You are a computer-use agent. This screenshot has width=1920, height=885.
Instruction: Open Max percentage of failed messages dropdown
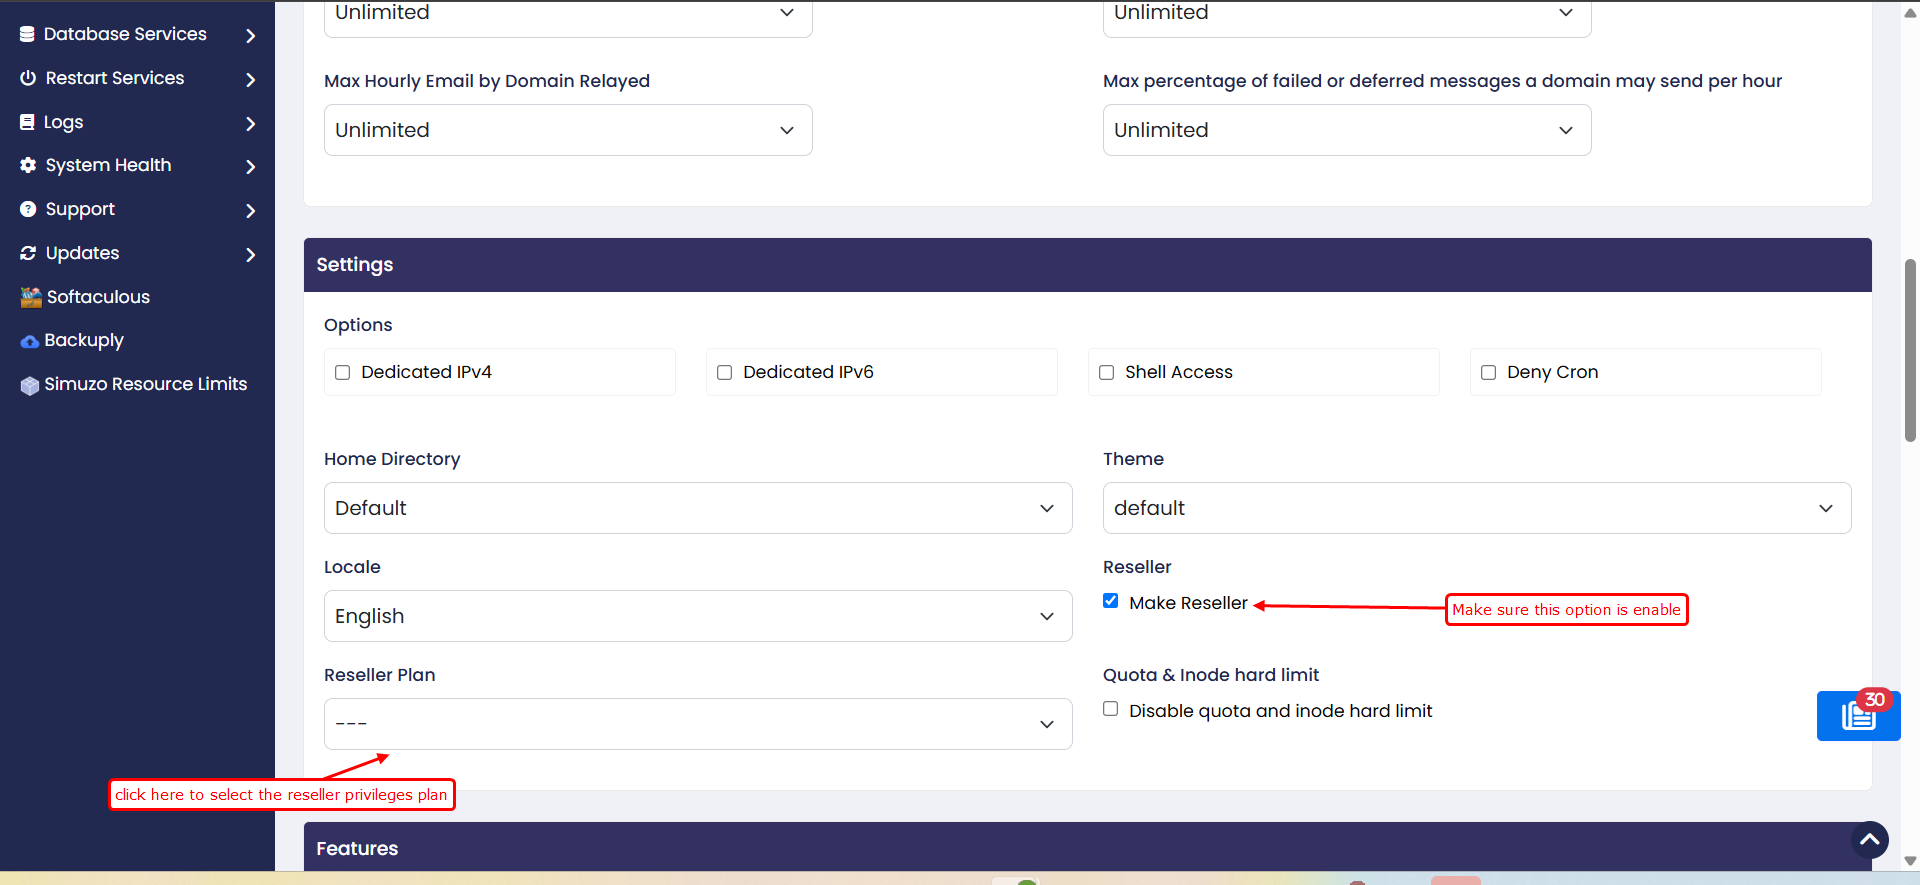click(x=1347, y=130)
